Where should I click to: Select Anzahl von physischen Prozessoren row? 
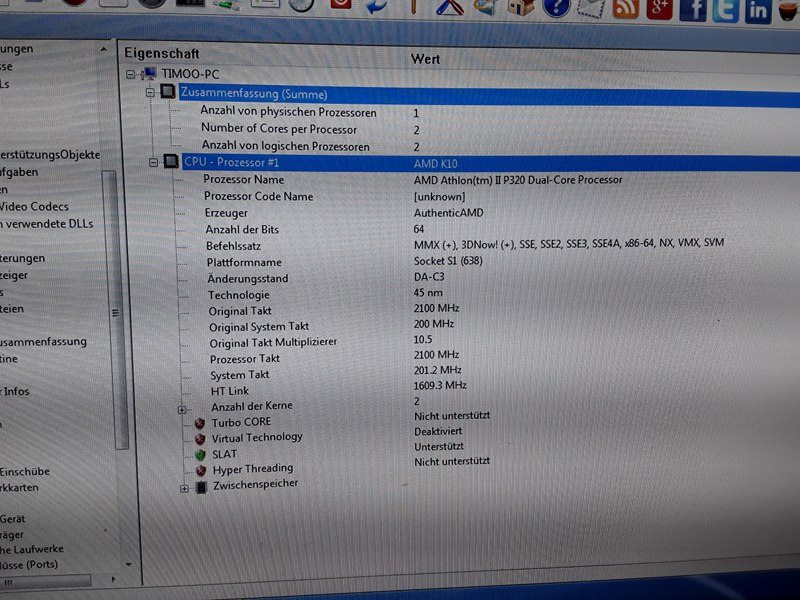(288, 112)
